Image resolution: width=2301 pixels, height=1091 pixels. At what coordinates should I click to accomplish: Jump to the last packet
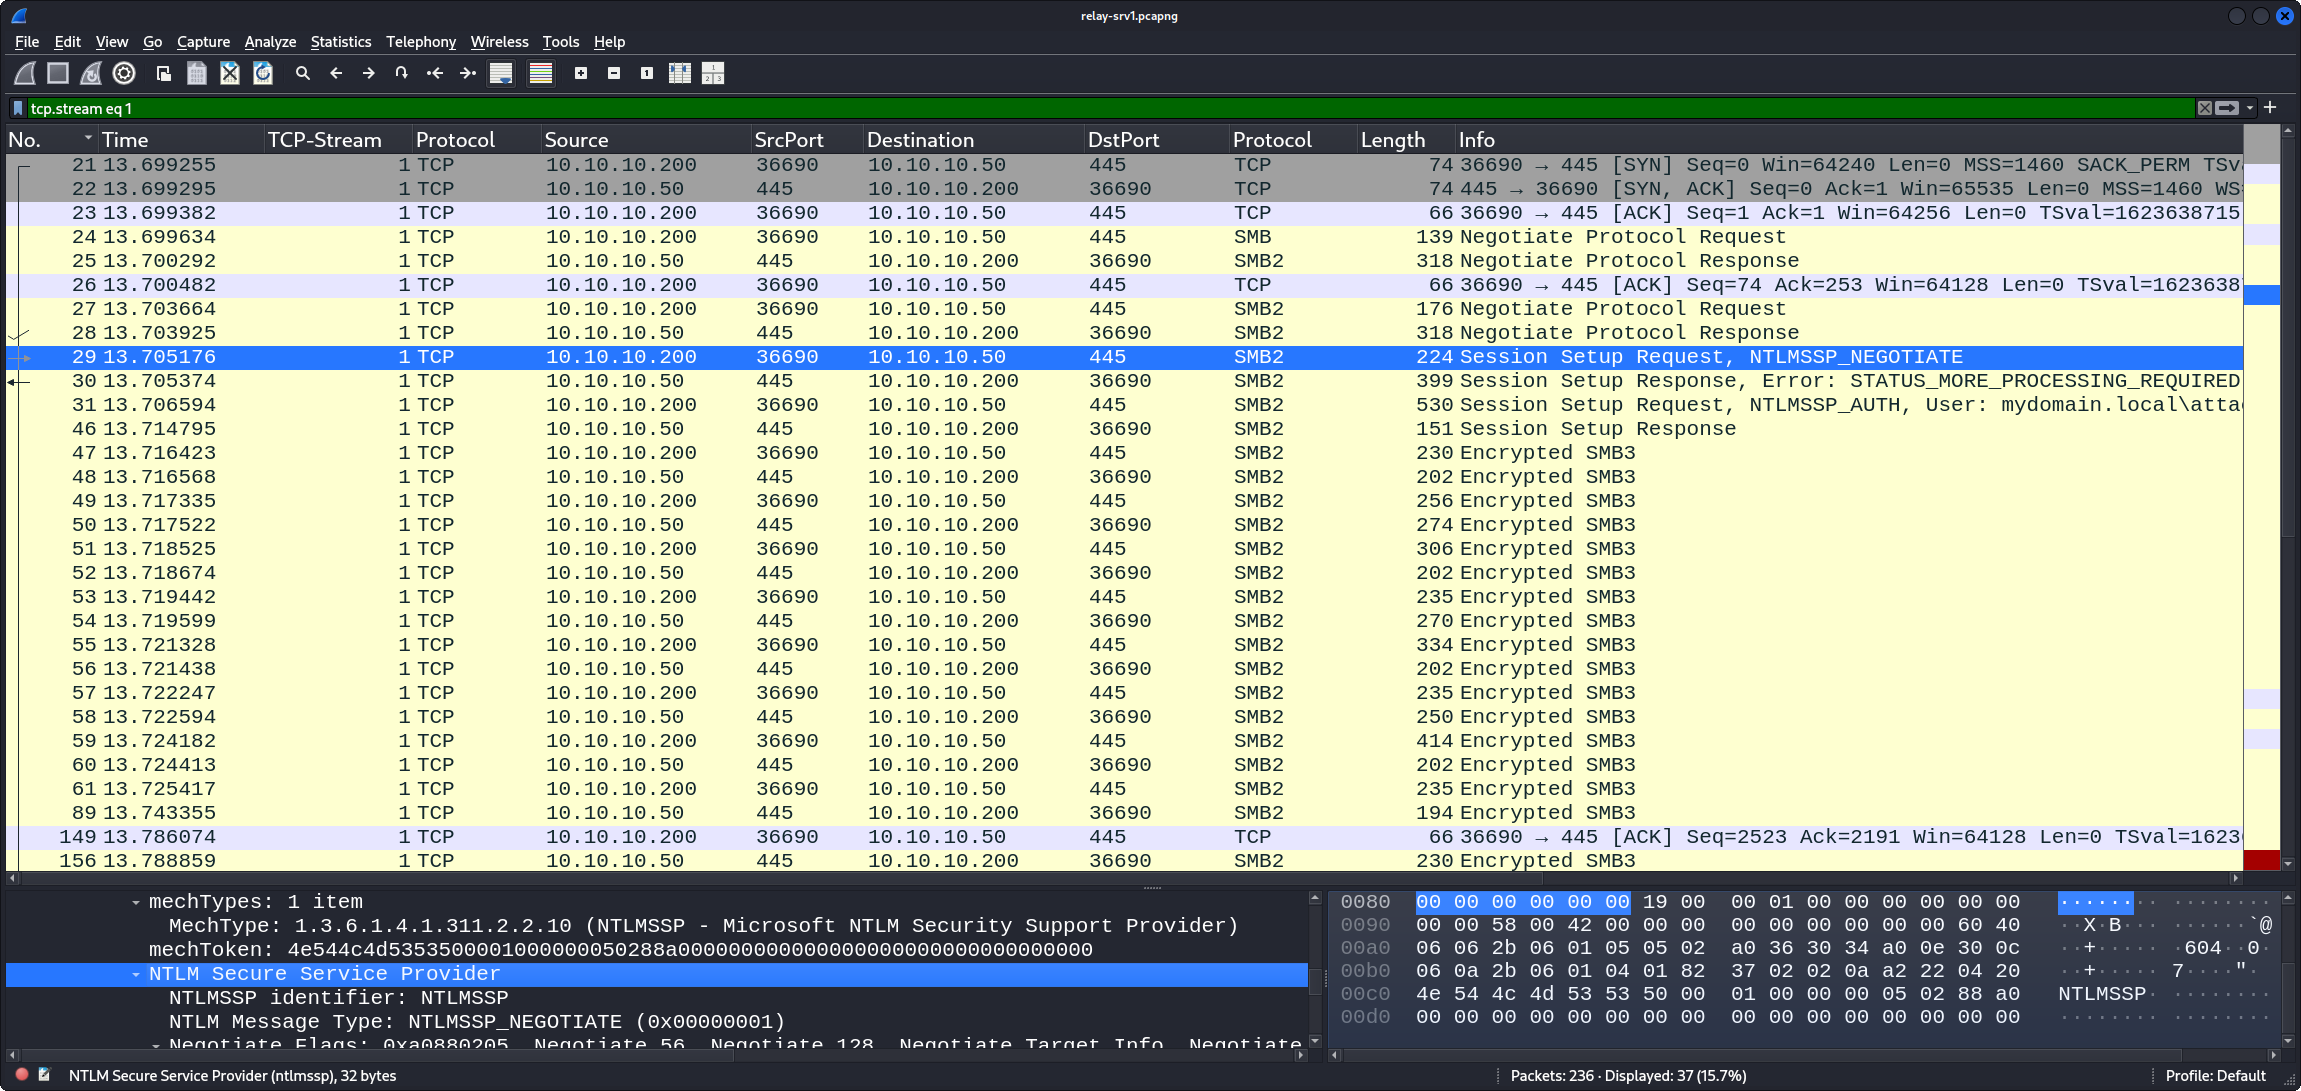pyautogui.click(x=468, y=73)
